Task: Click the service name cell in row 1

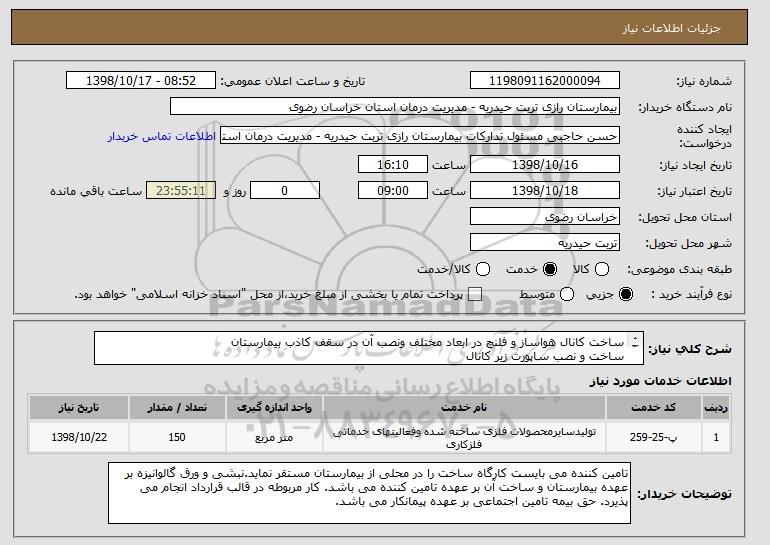Action: (464, 437)
